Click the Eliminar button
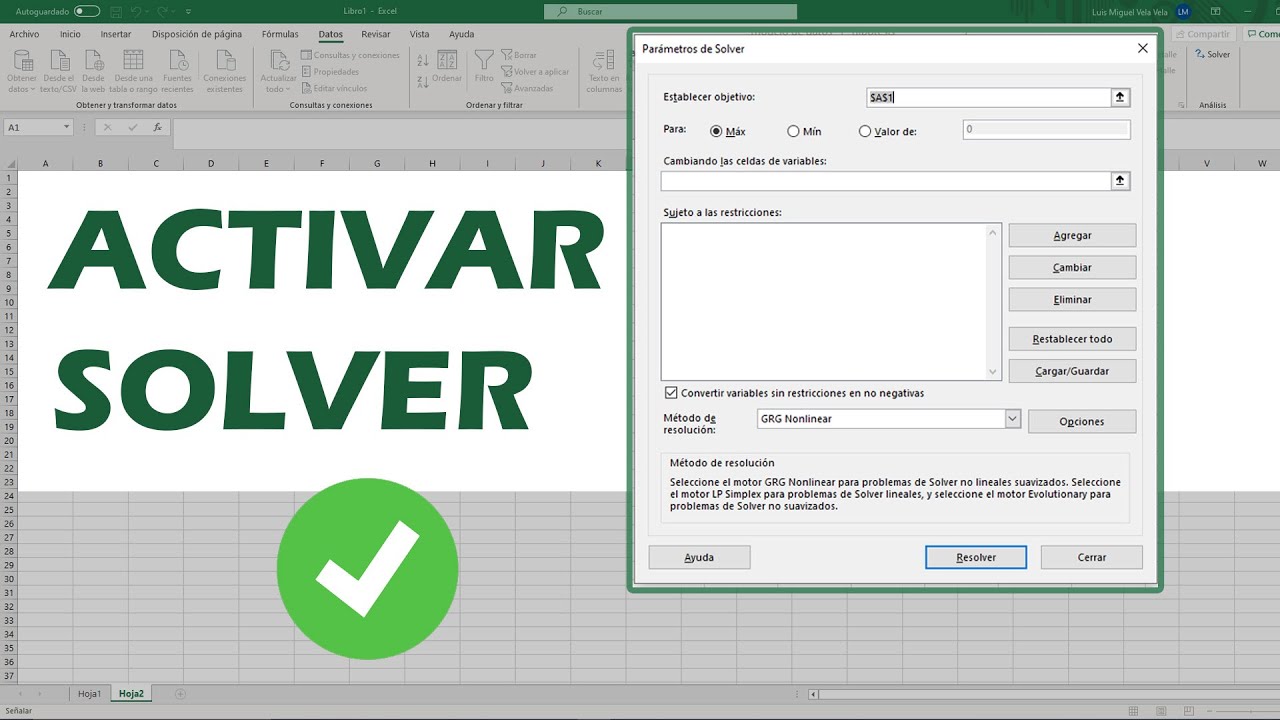This screenshot has height=720, width=1280. coord(1072,300)
